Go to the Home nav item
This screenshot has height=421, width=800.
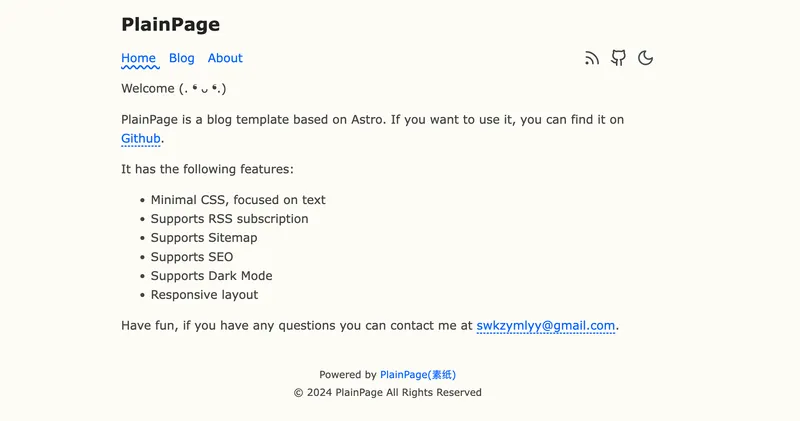click(138, 58)
